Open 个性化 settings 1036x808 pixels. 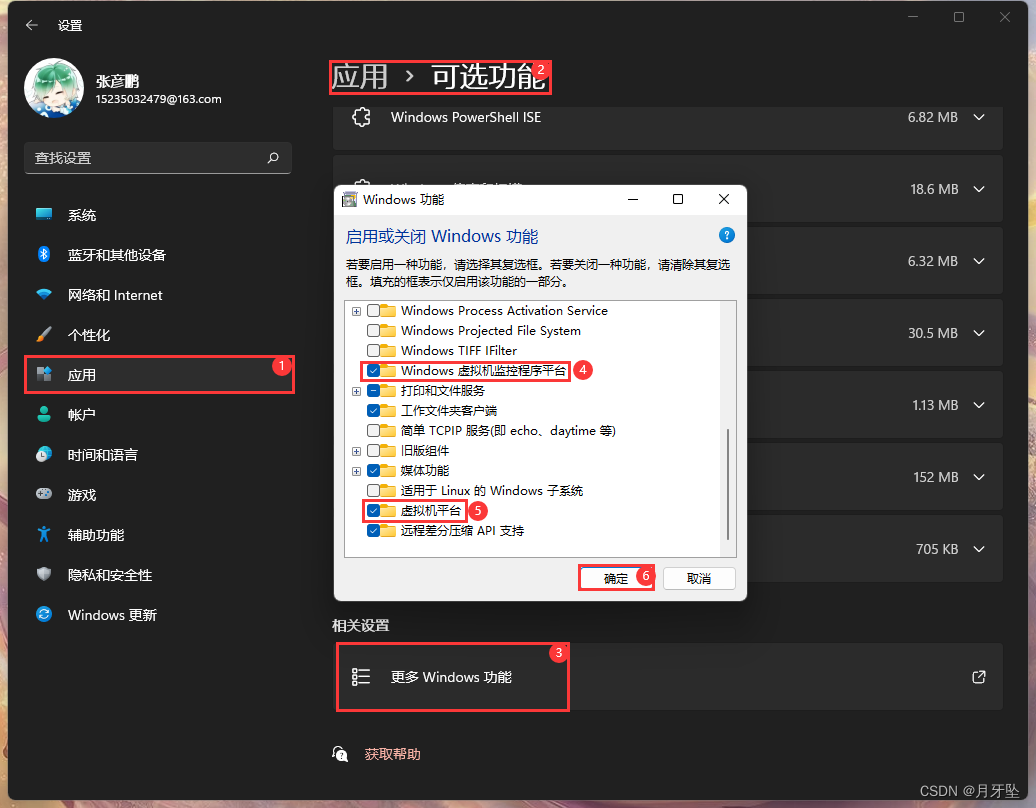click(x=157, y=335)
